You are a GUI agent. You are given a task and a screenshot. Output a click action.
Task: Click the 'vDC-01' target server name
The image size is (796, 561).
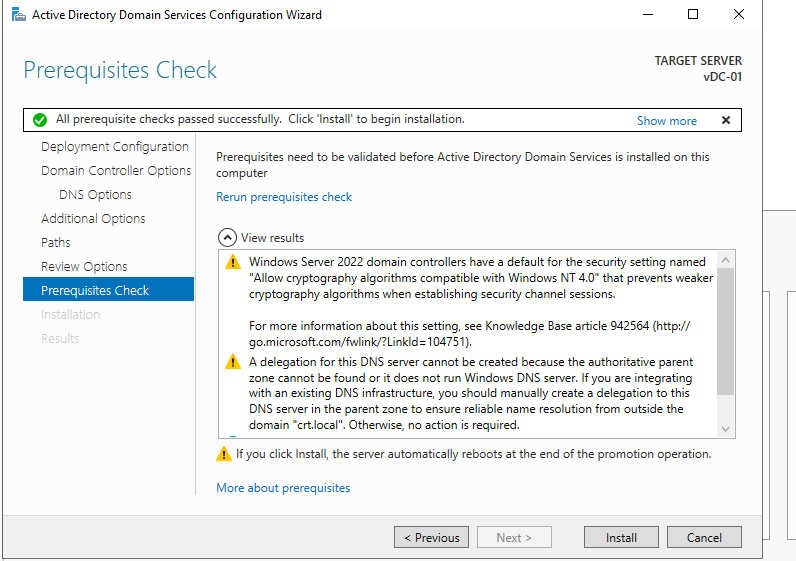pos(722,77)
